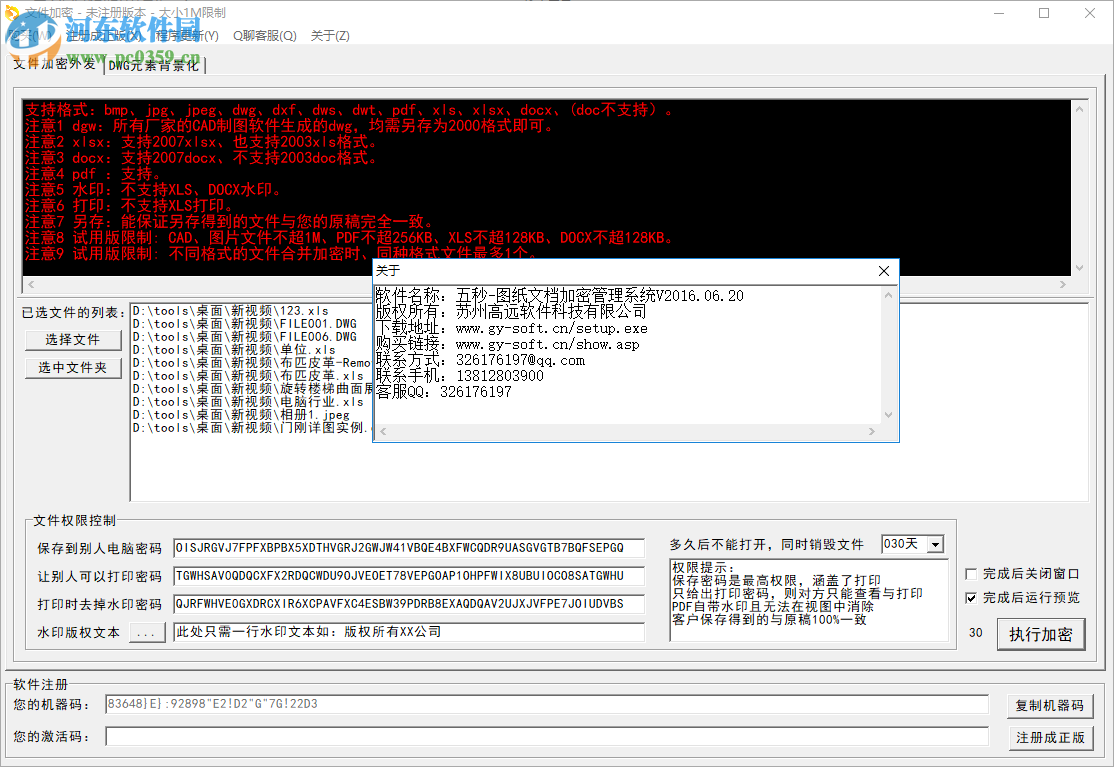
Task: Click the 注意5 水印 note line
Action: pyautogui.click(x=154, y=190)
